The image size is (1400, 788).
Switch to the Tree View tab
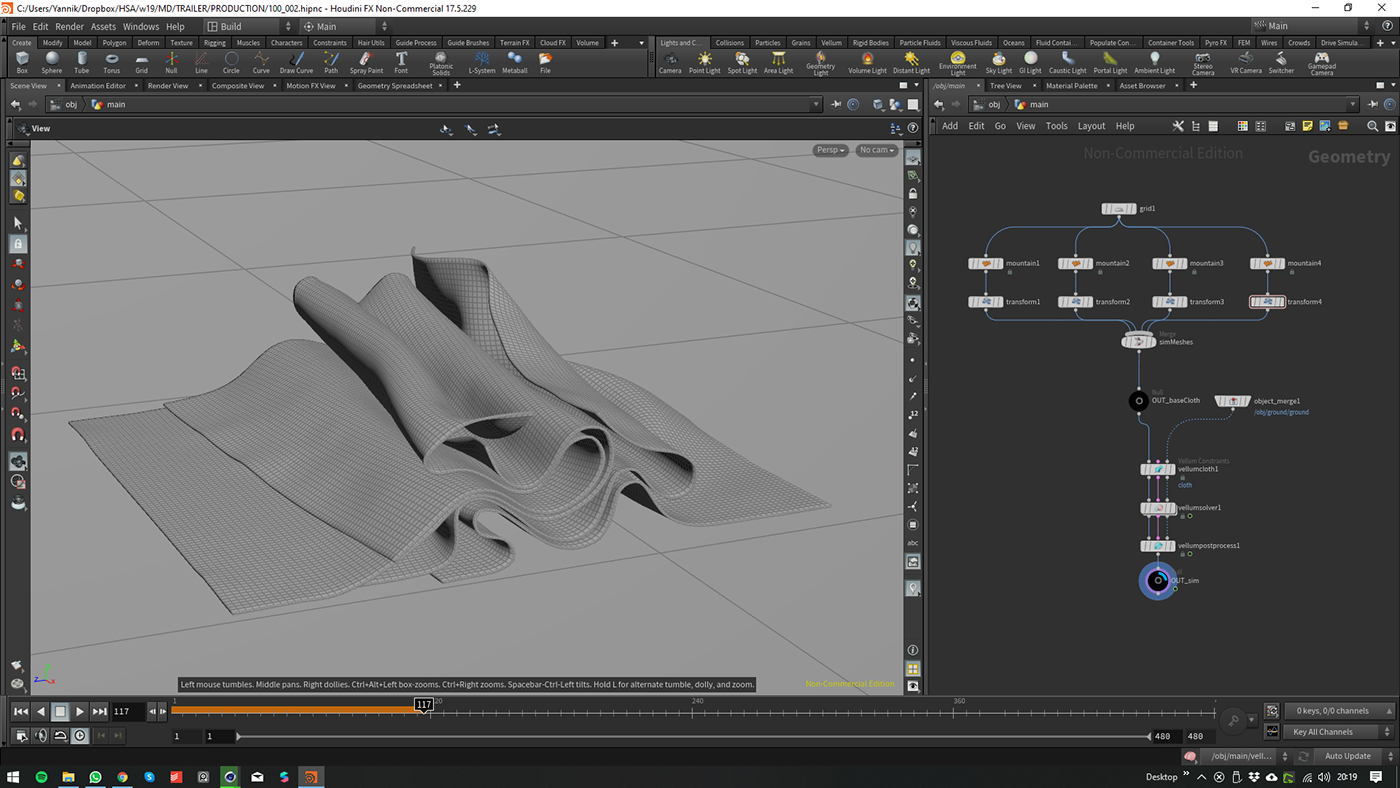(x=1005, y=86)
